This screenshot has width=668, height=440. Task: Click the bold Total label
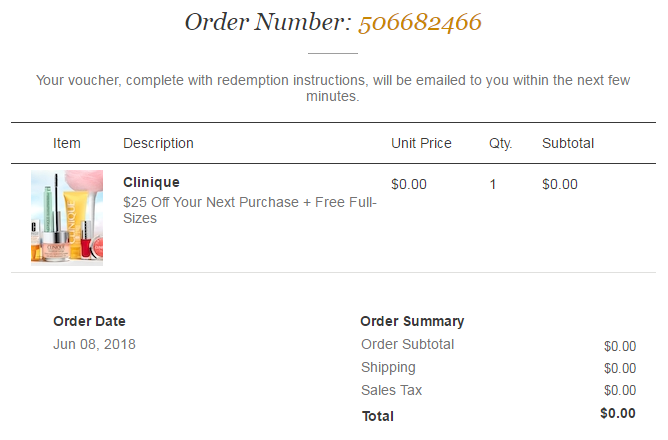[x=377, y=415]
